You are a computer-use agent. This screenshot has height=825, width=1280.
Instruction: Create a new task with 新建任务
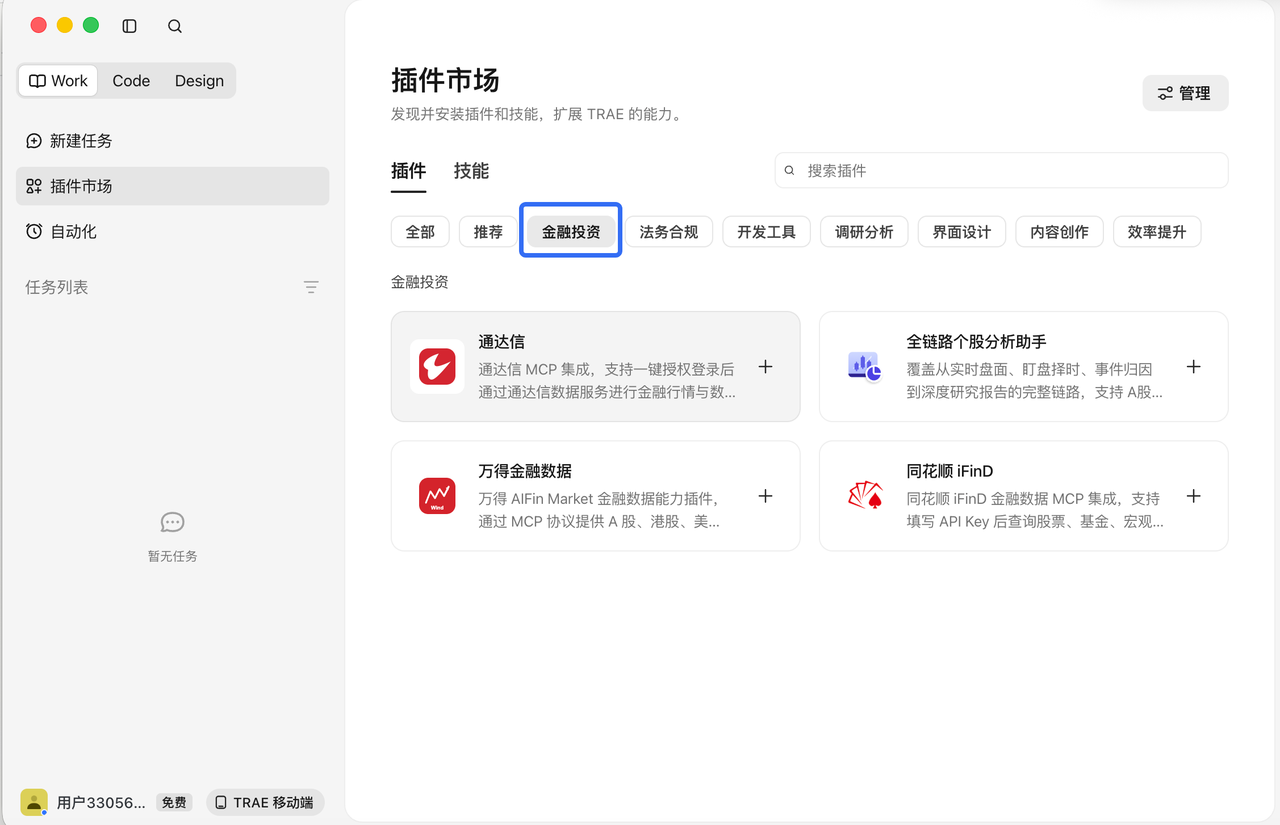coord(172,141)
